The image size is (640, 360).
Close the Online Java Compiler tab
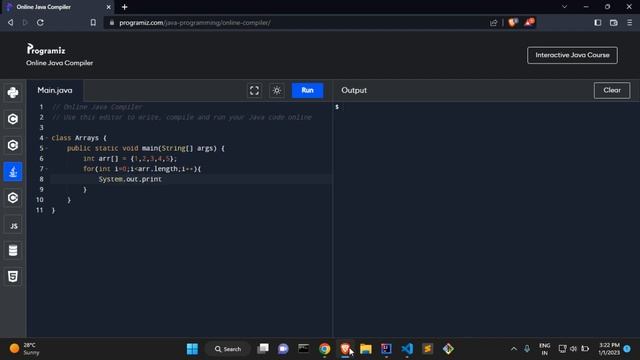click(x=109, y=7)
